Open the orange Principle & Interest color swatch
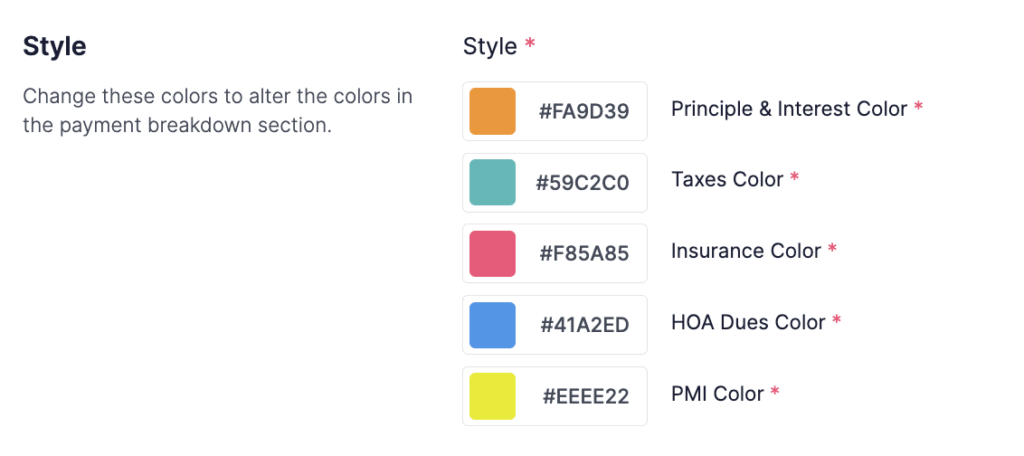Viewport: 1024px width, 456px height. tap(492, 111)
